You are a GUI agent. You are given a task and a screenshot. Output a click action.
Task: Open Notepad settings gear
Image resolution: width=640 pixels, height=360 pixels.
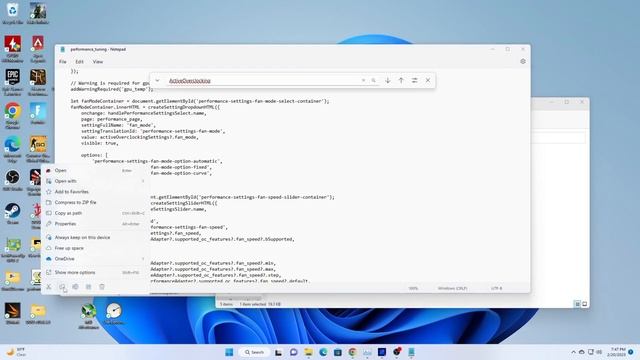tap(523, 62)
